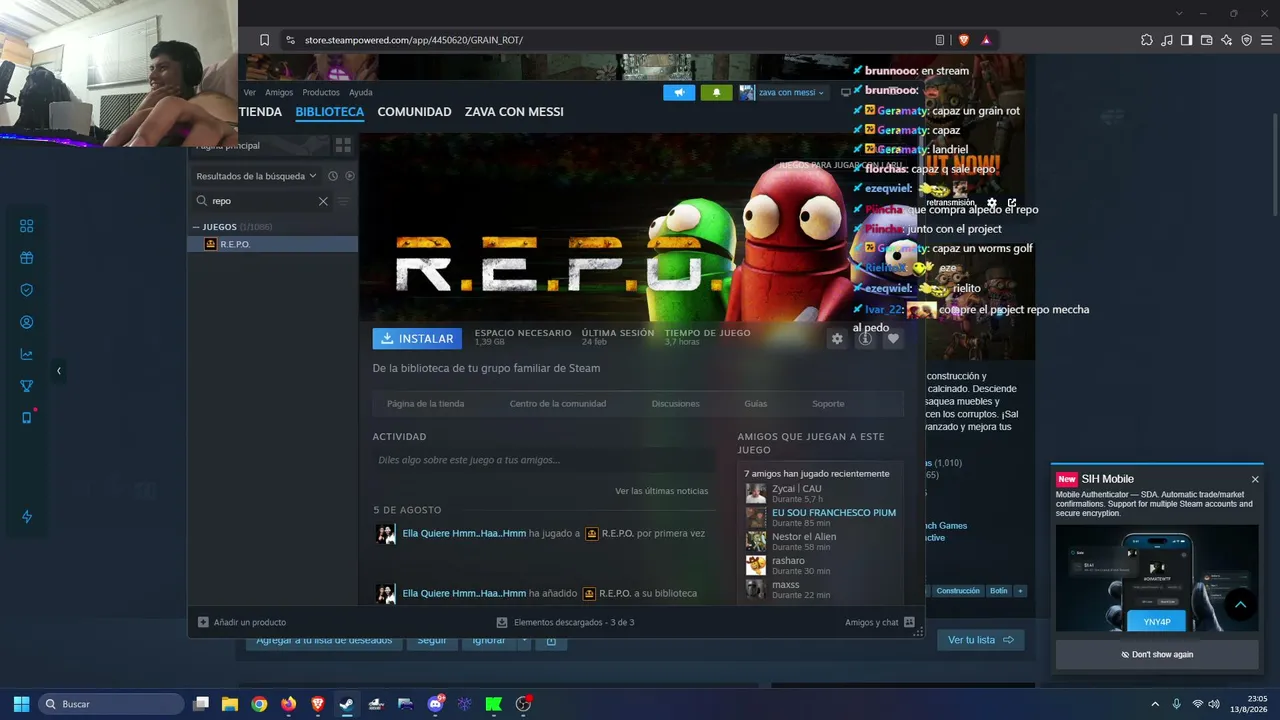
Task: Open the R.E.P.O. settings gear
Action: [x=837, y=339]
